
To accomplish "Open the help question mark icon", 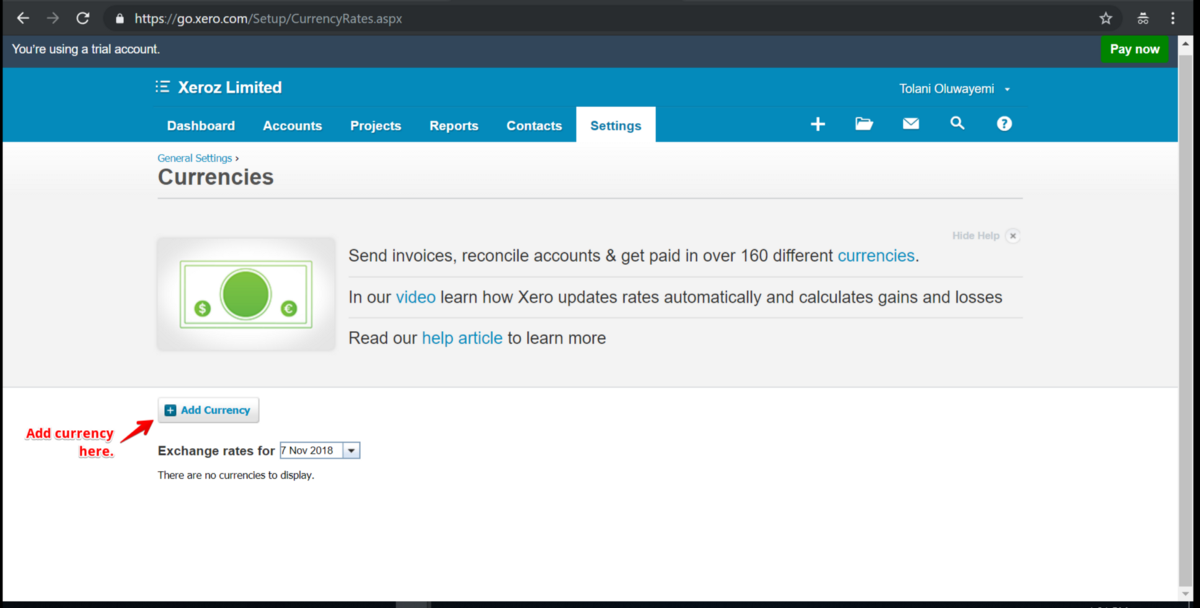I will [x=1004, y=124].
